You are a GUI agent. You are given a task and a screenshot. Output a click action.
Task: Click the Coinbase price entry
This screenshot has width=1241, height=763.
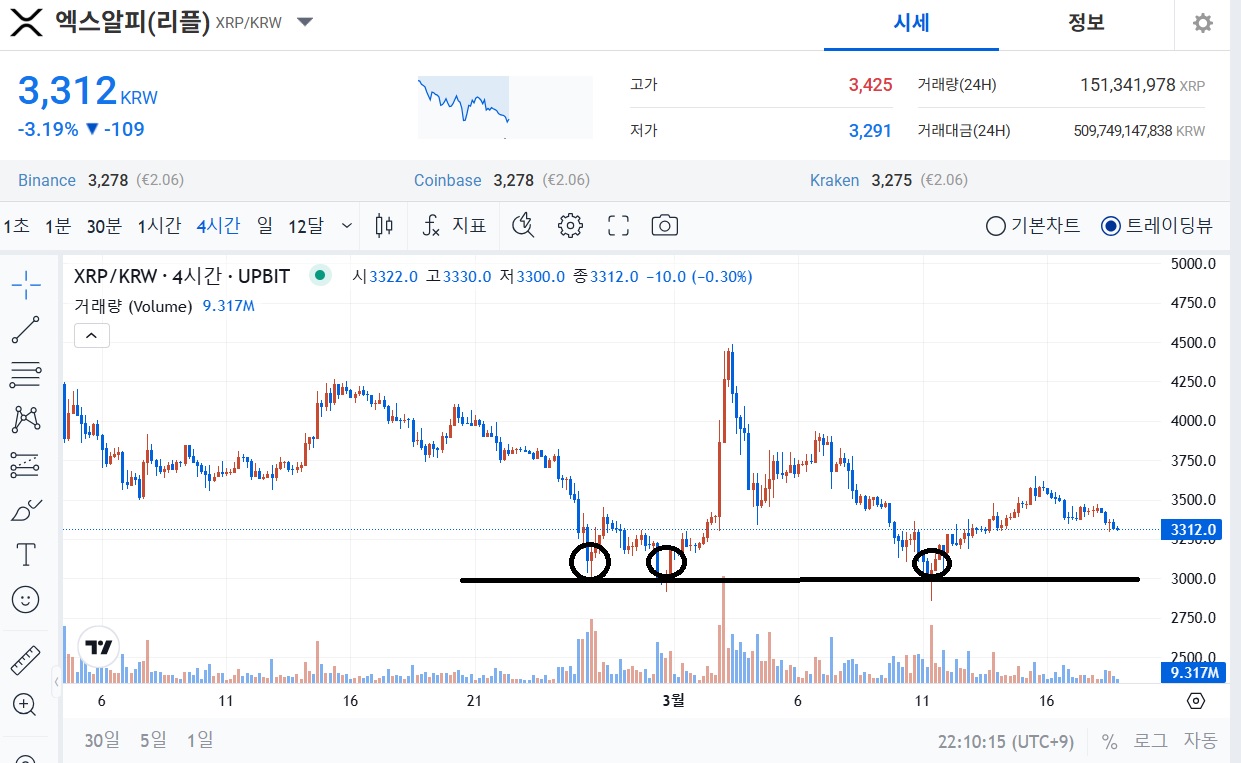tap(502, 181)
